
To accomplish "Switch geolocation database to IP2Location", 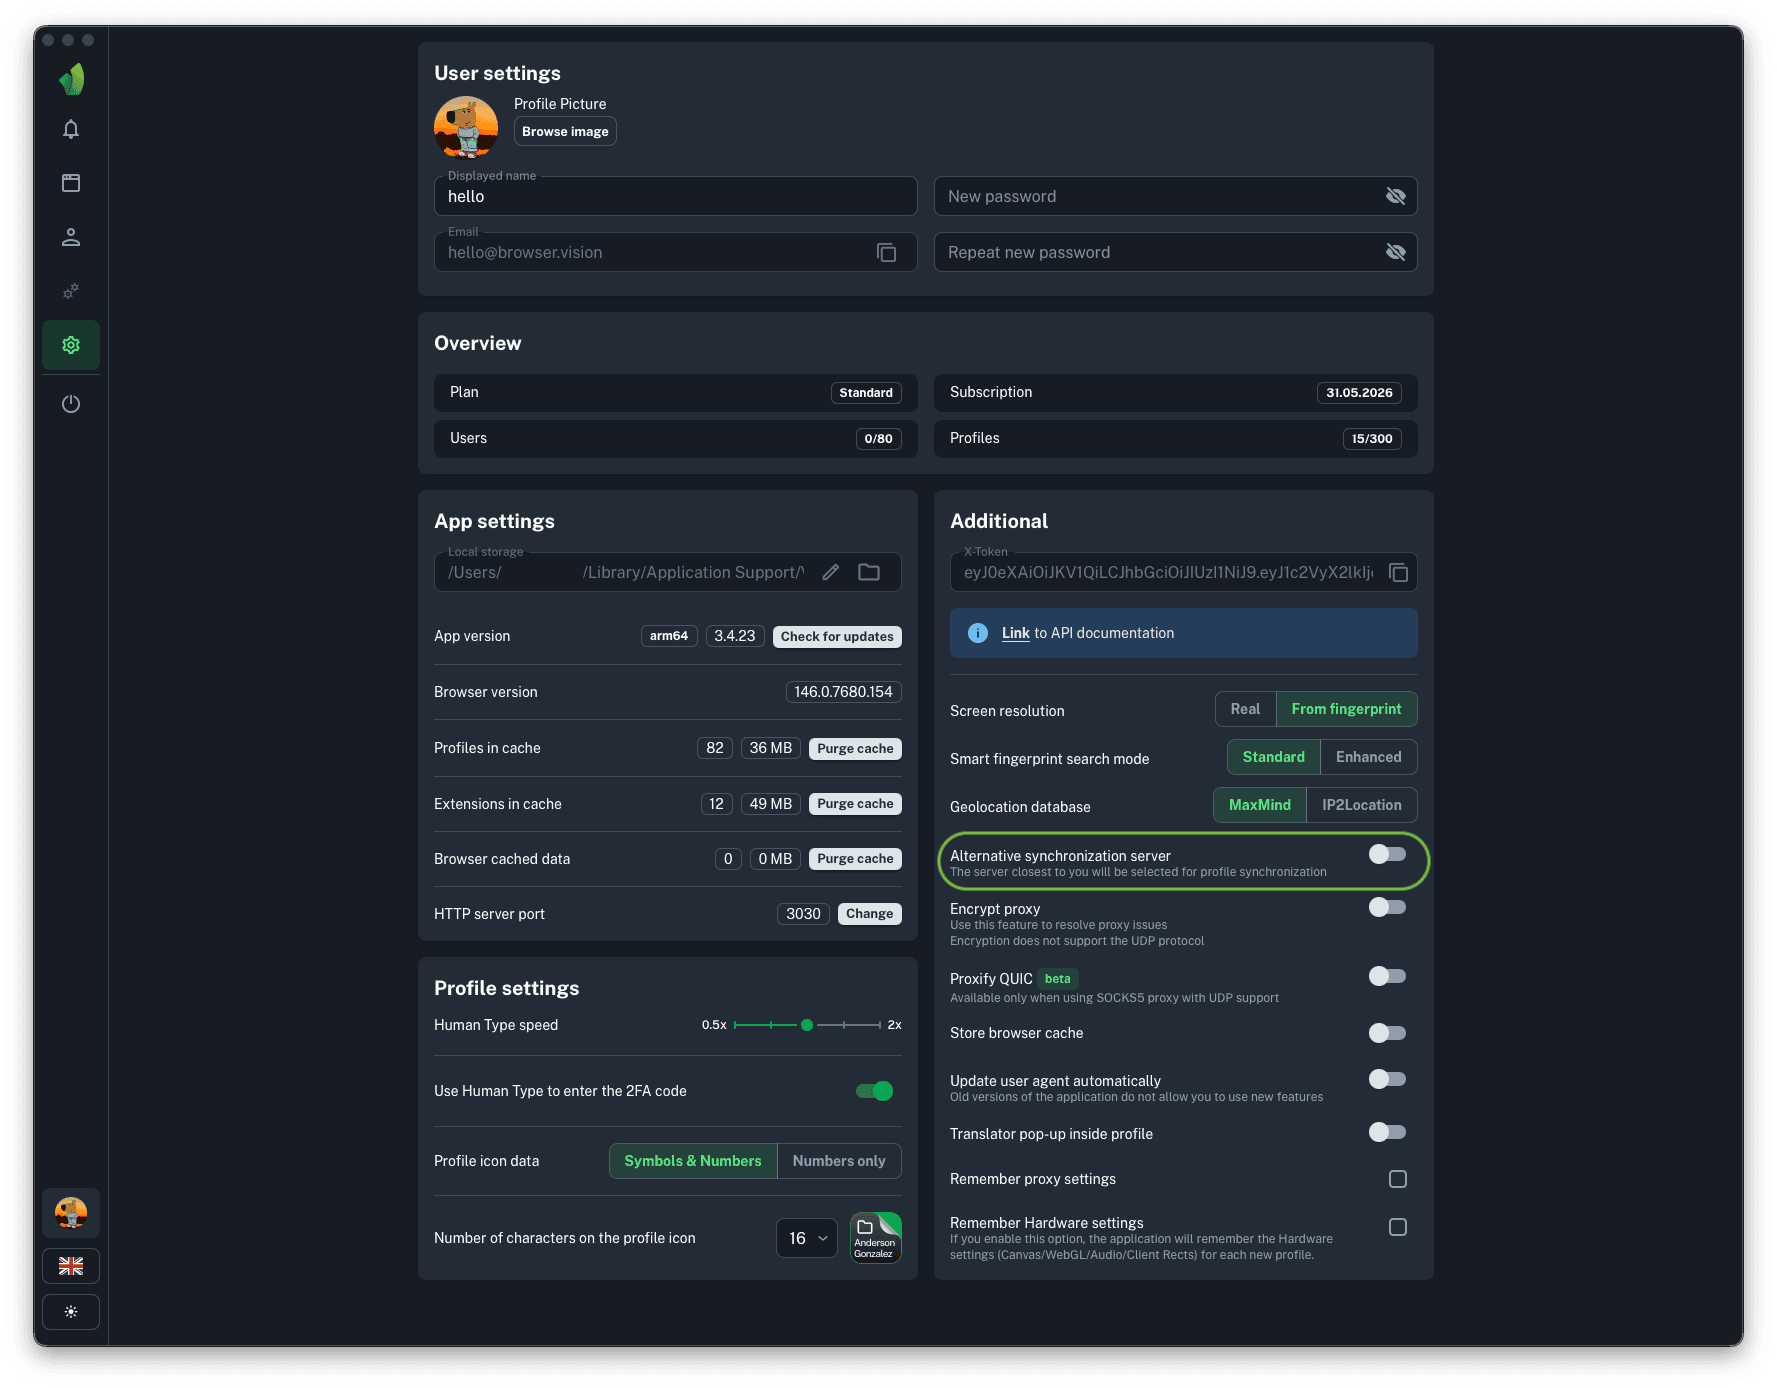I will coord(1361,805).
